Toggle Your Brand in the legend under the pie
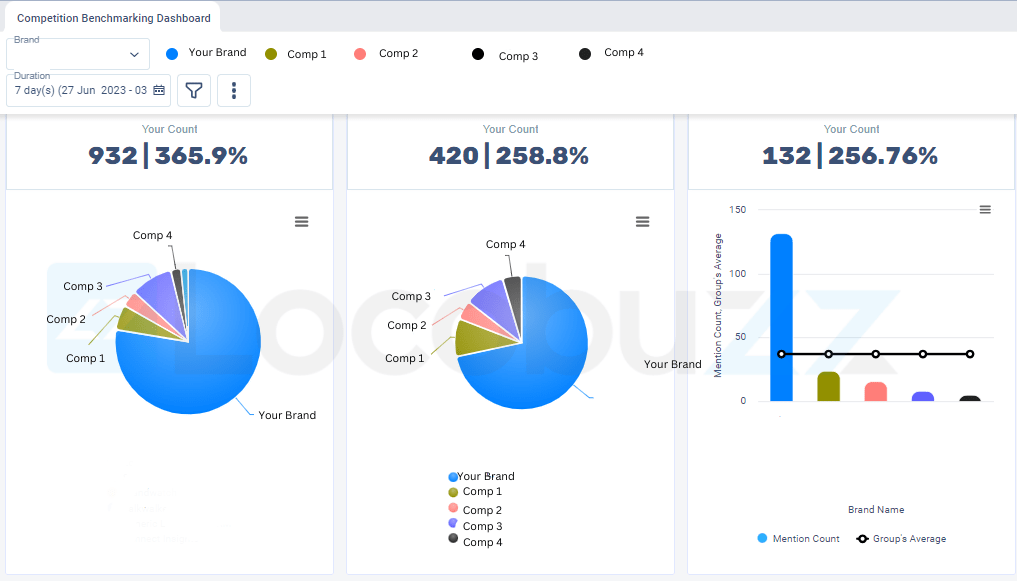The height and width of the screenshot is (581, 1017). (481, 476)
